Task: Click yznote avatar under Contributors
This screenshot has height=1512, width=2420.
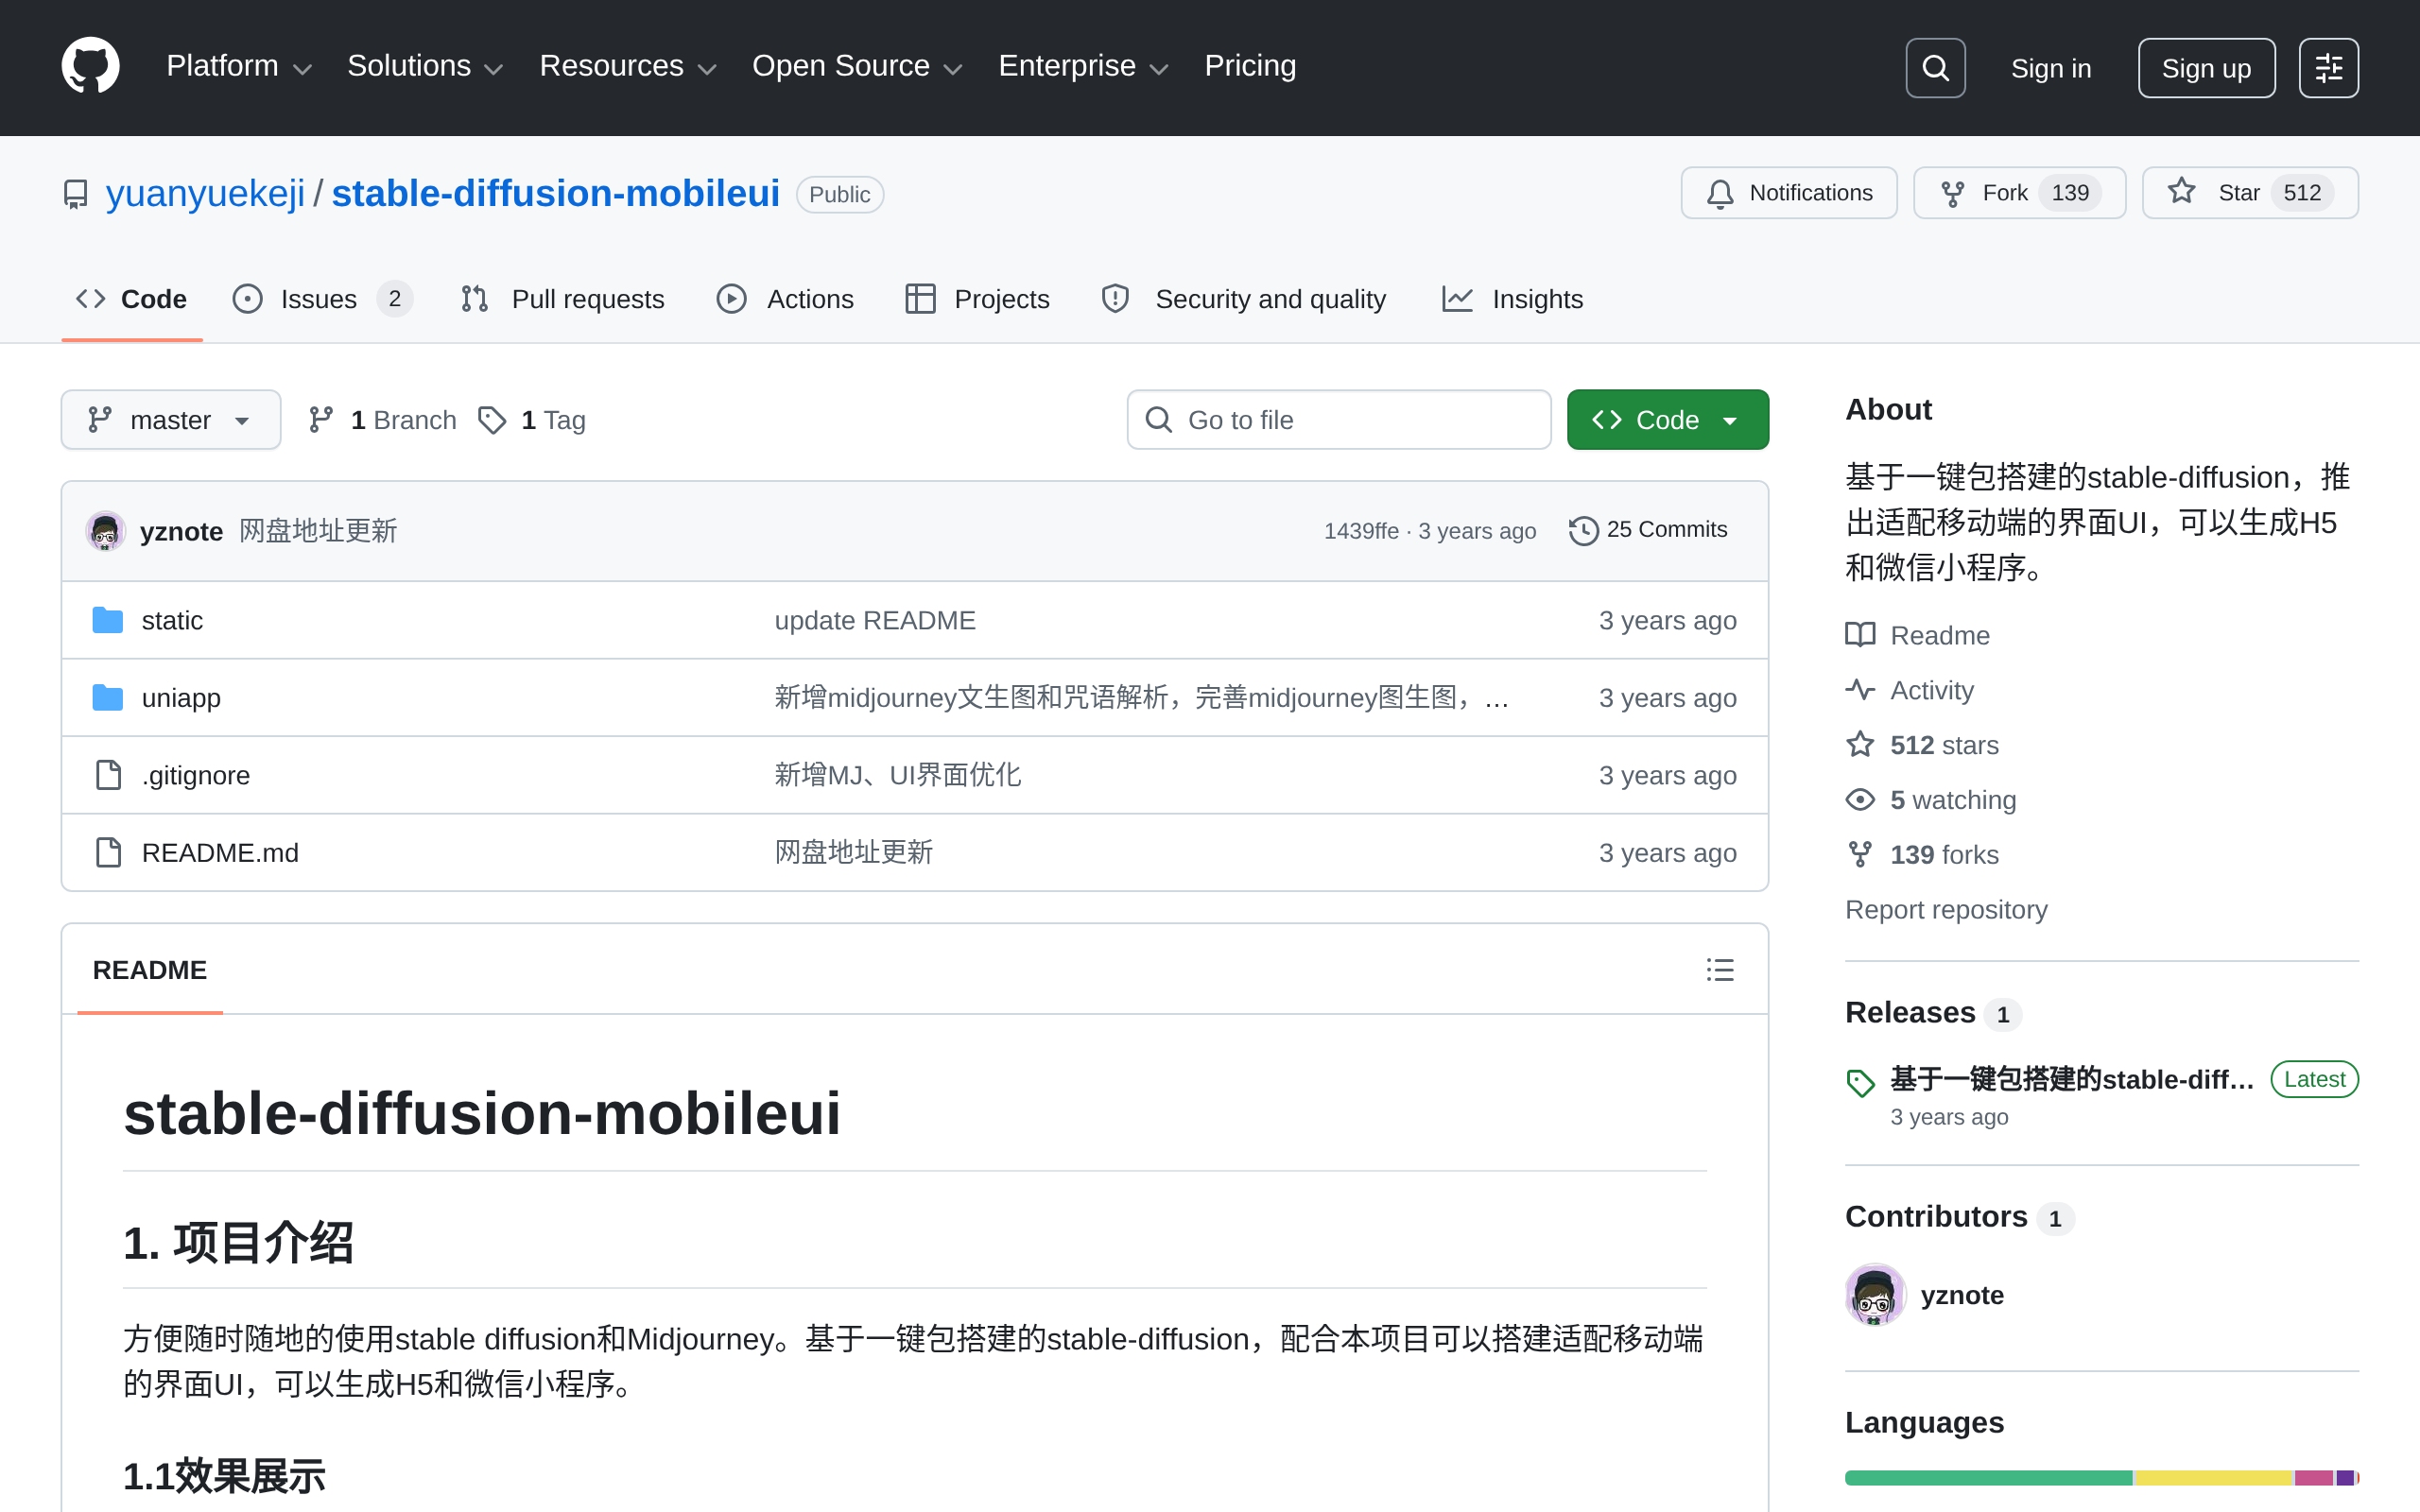Action: [1875, 1295]
